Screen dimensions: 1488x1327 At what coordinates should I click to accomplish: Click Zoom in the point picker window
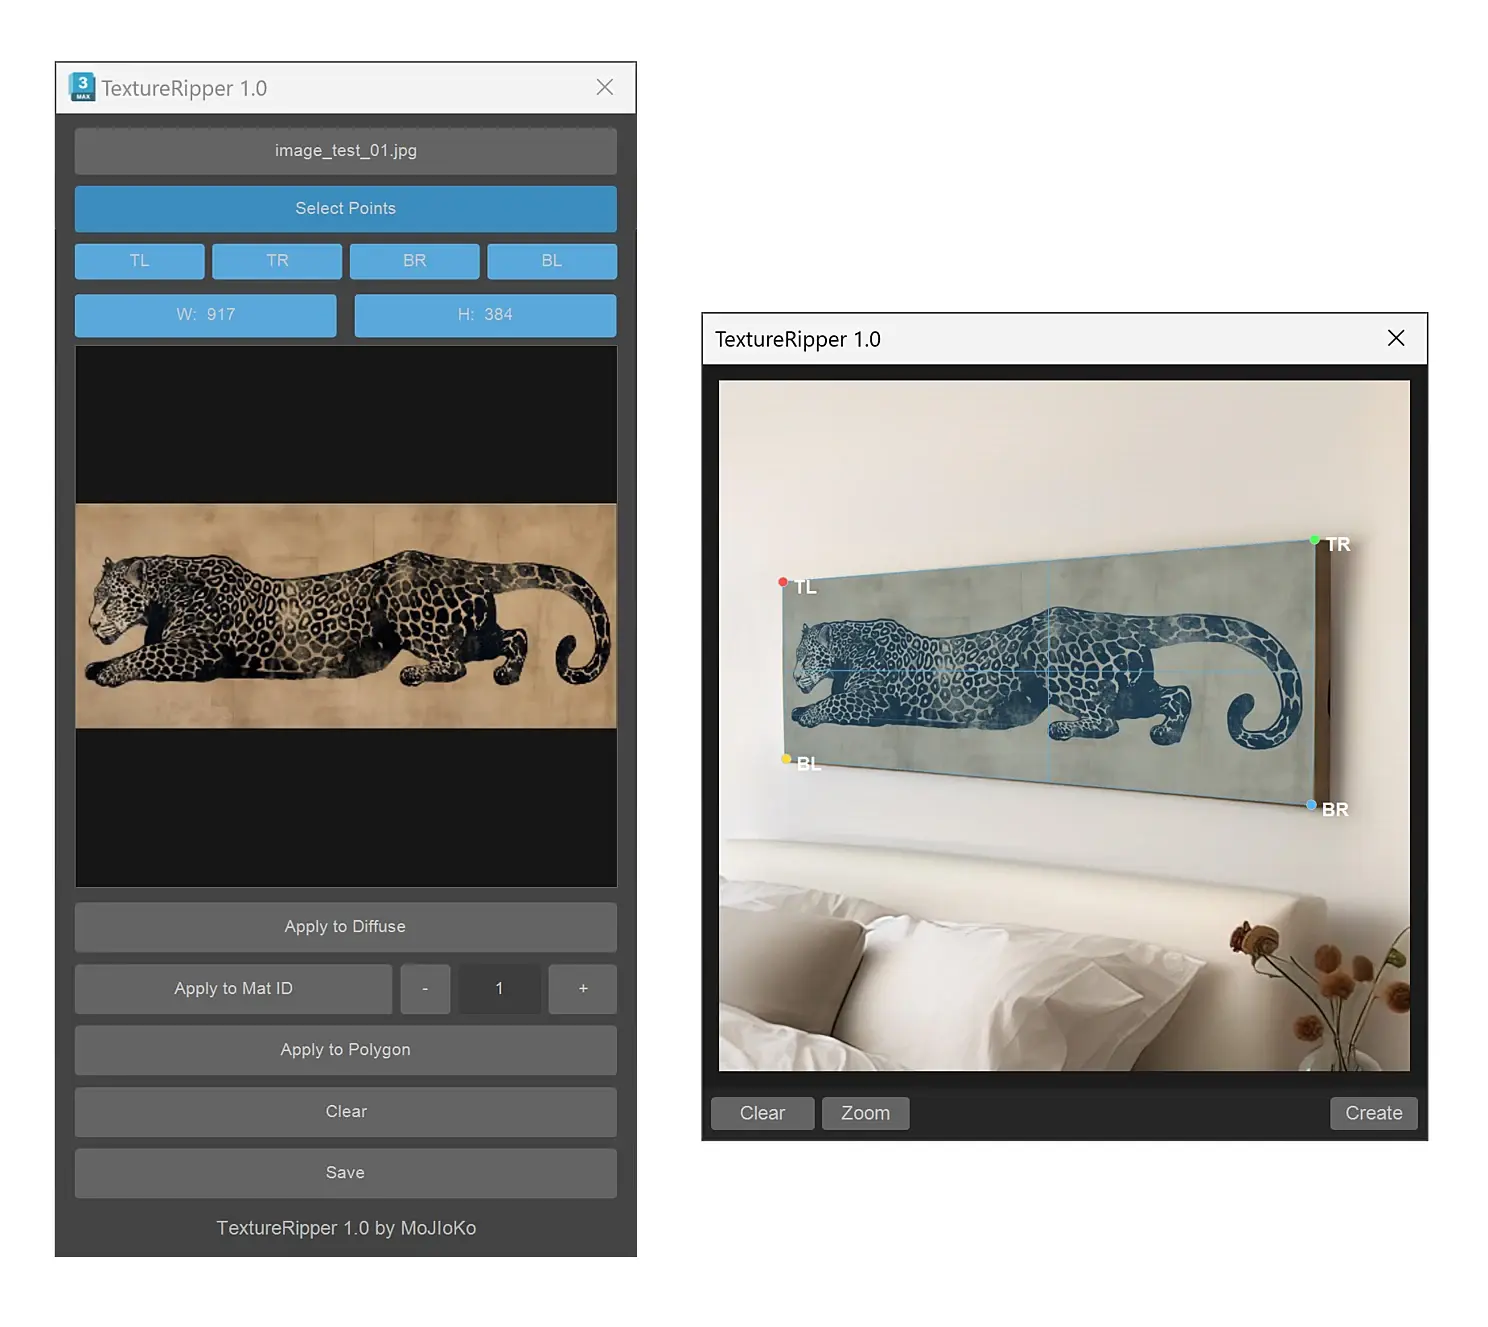coord(865,1113)
